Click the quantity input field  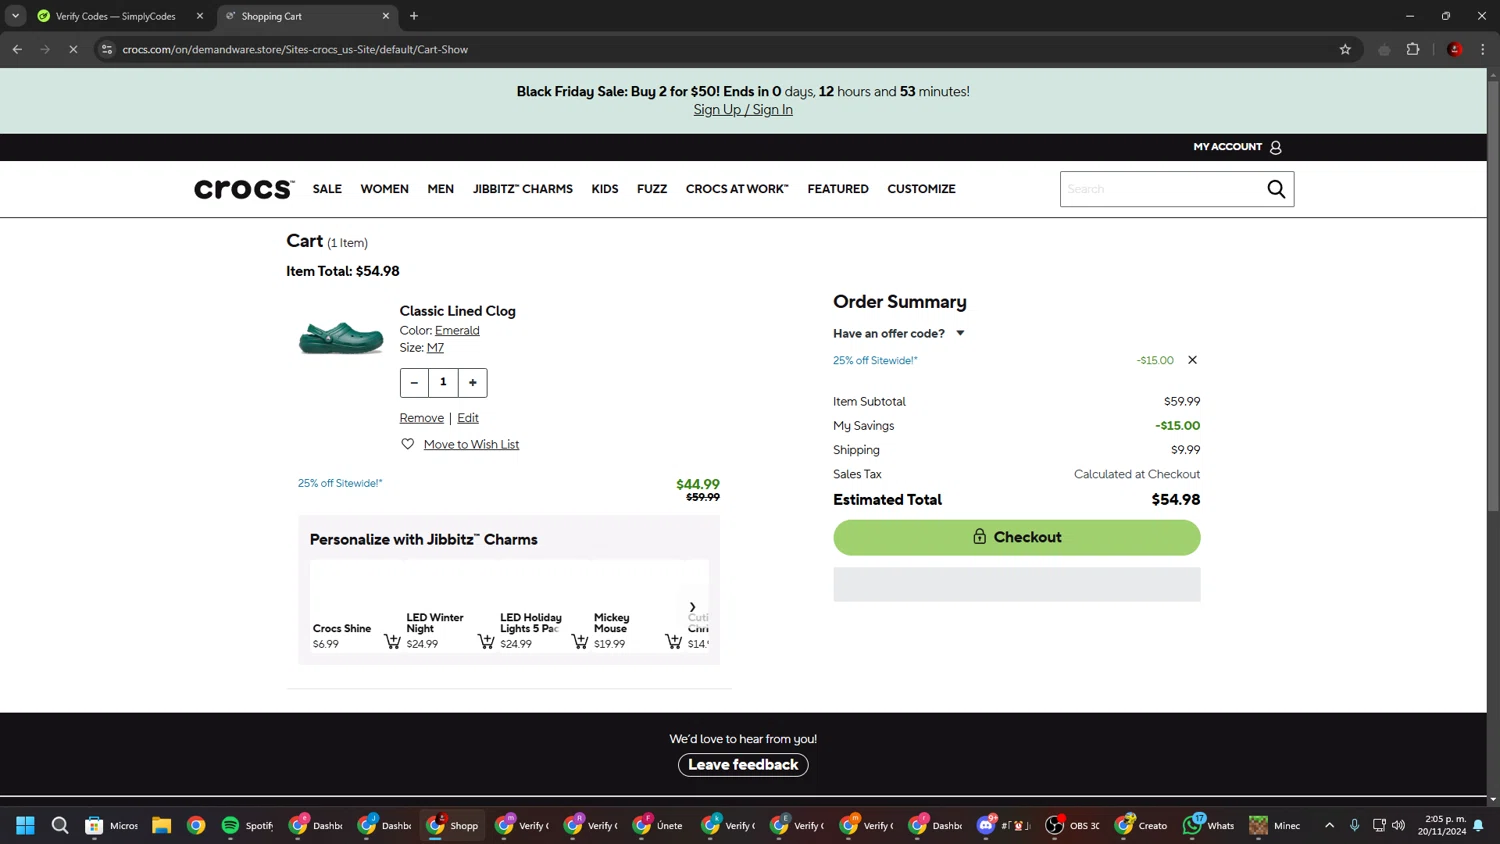click(443, 382)
